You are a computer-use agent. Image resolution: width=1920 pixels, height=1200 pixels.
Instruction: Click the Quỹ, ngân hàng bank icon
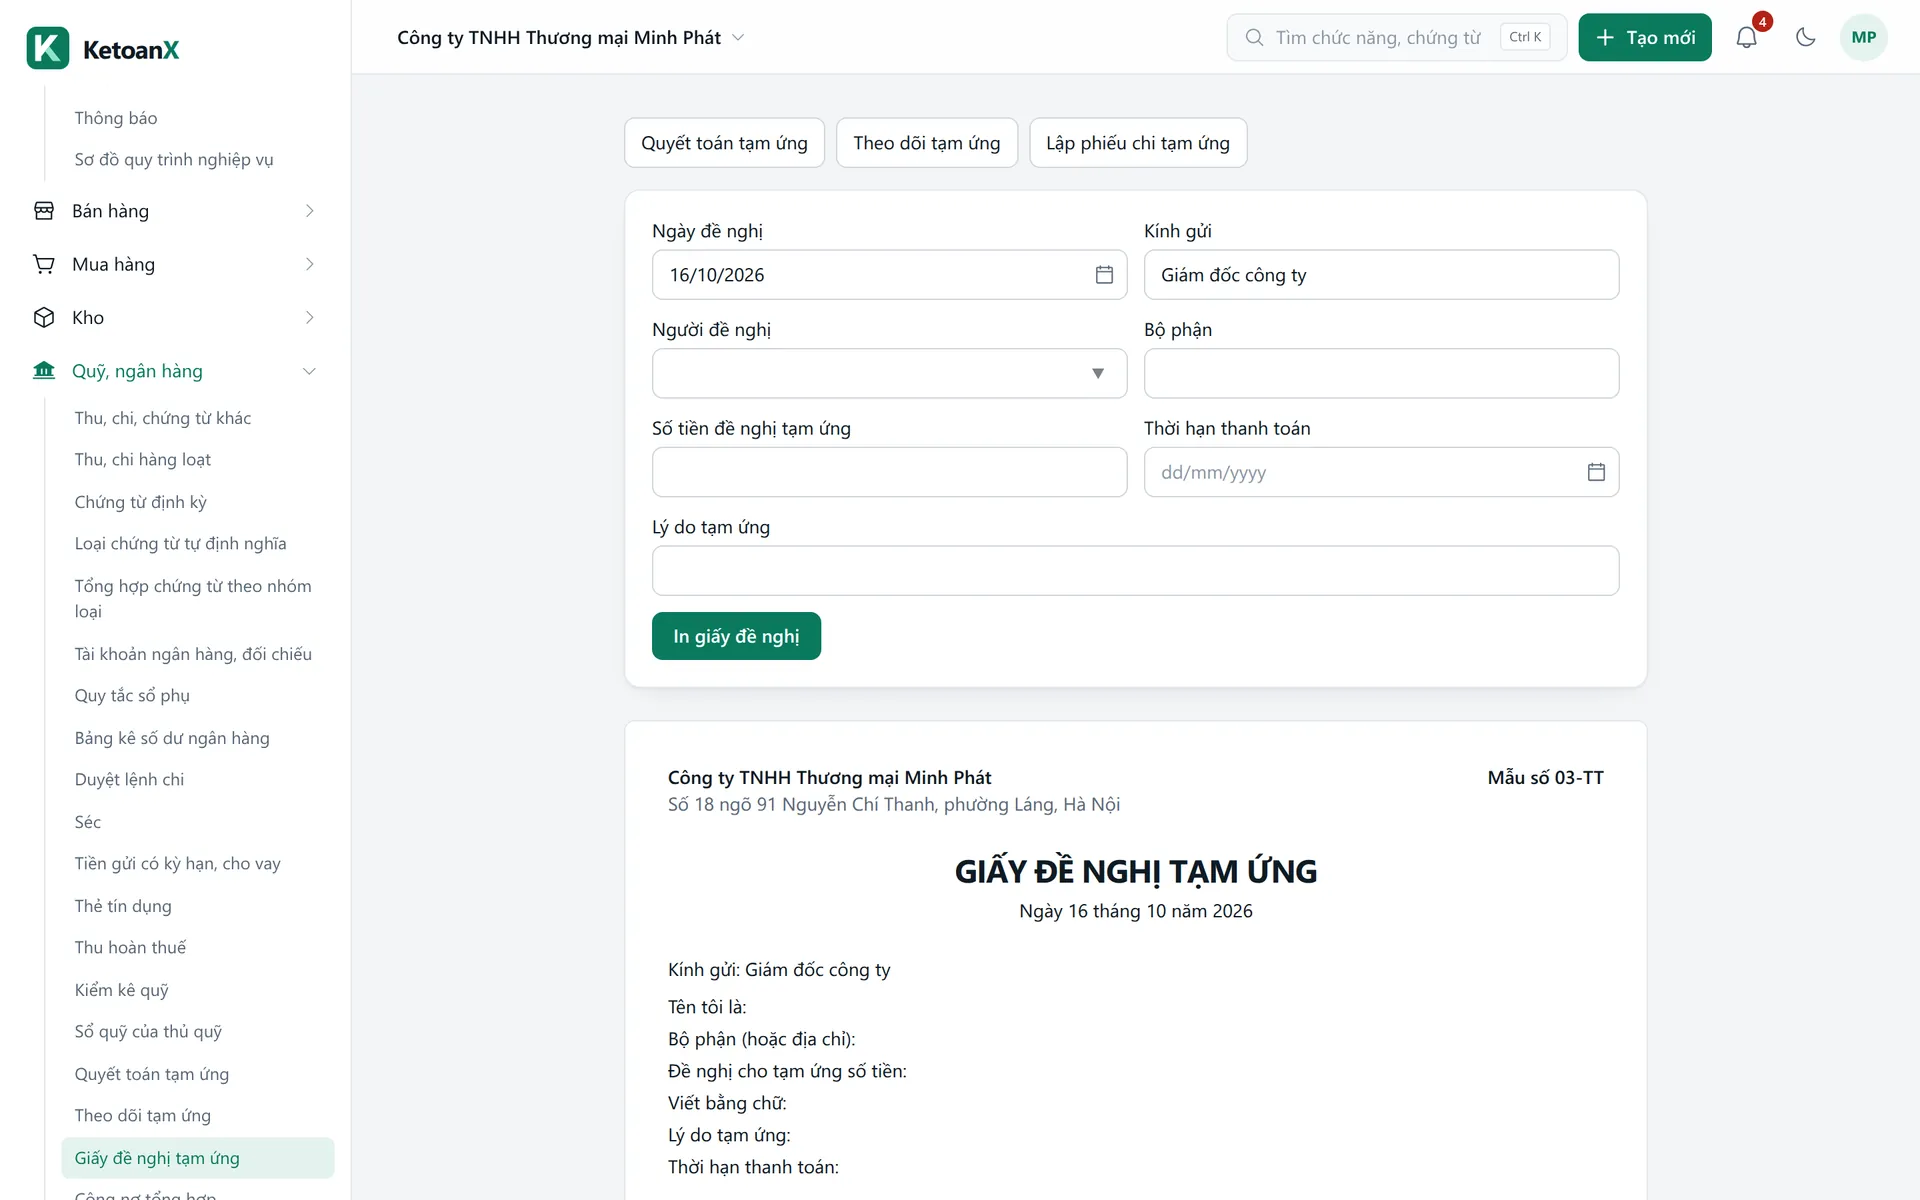(x=44, y=371)
